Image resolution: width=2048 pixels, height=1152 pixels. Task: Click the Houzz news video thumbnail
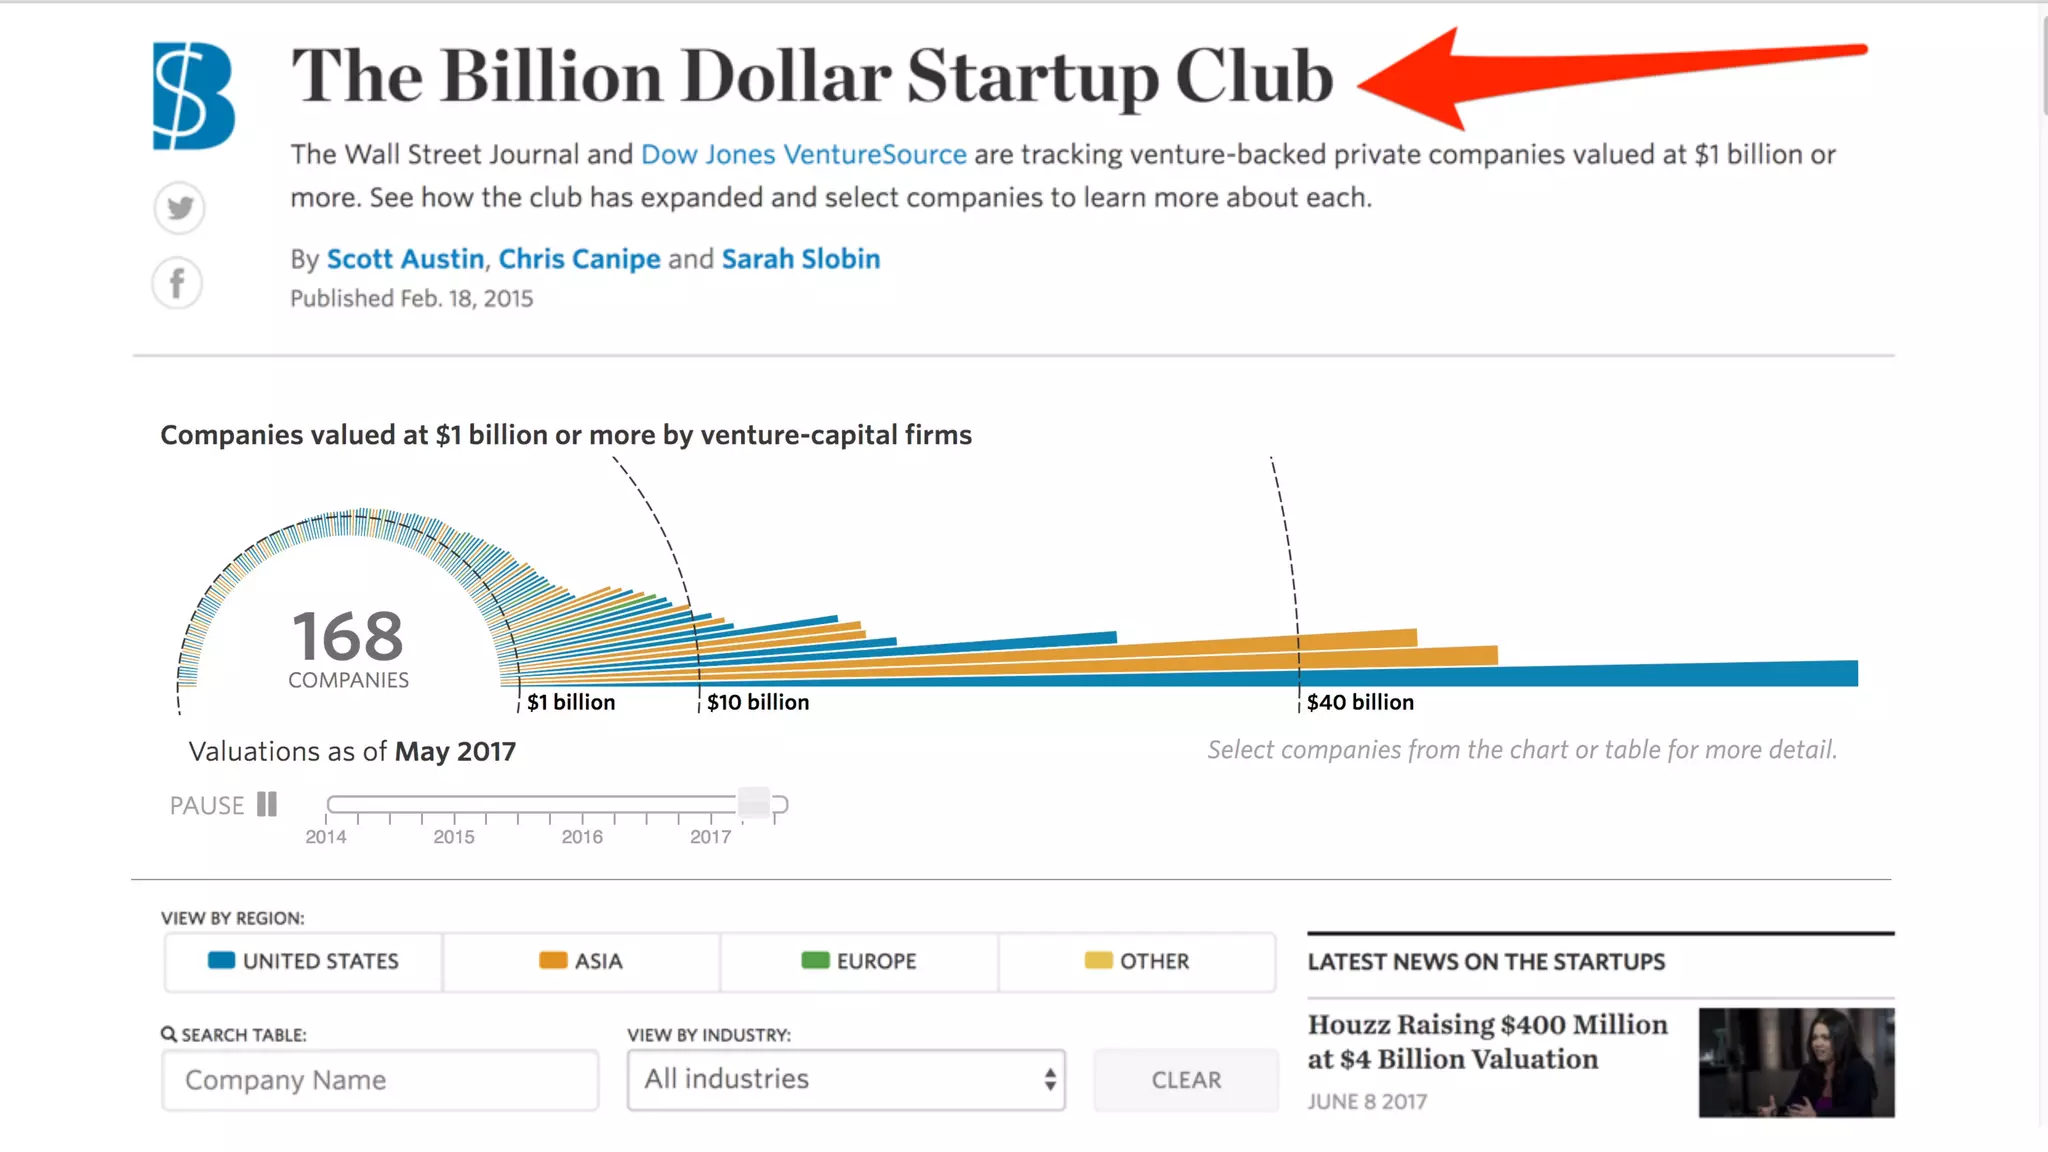pos(1796,1062)
